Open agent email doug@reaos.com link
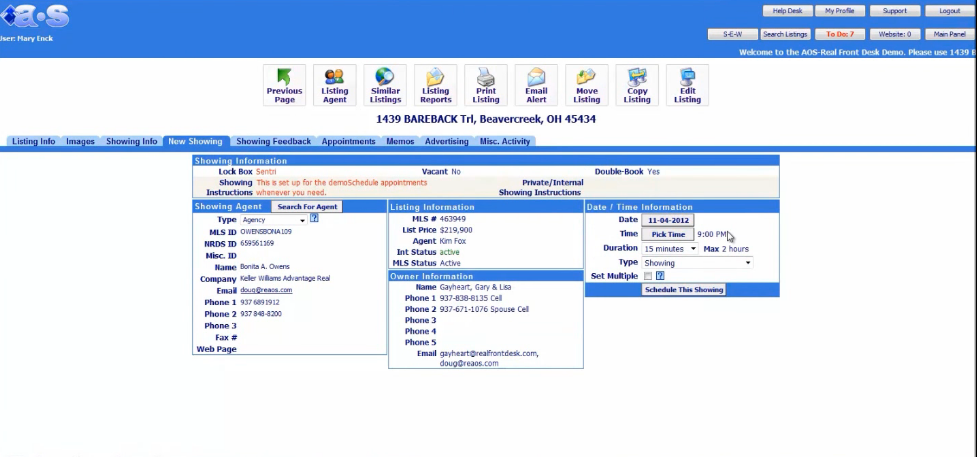This screenshot has width=977, height=457. tap(266, 291)
